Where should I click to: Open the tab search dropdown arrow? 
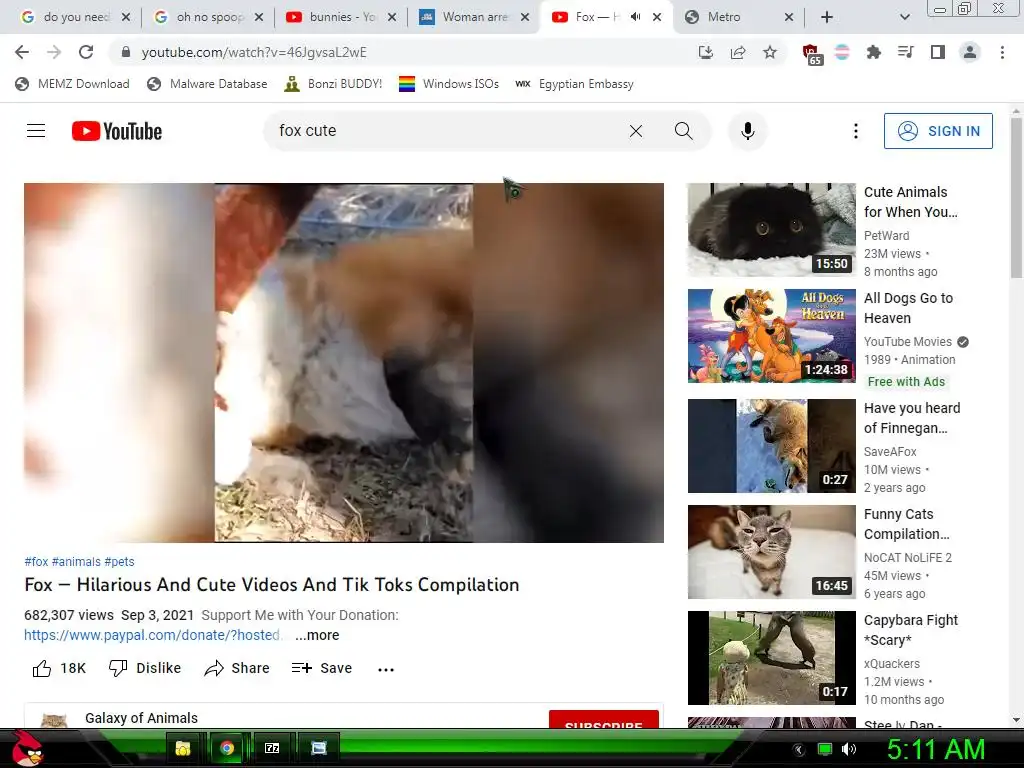904,17
